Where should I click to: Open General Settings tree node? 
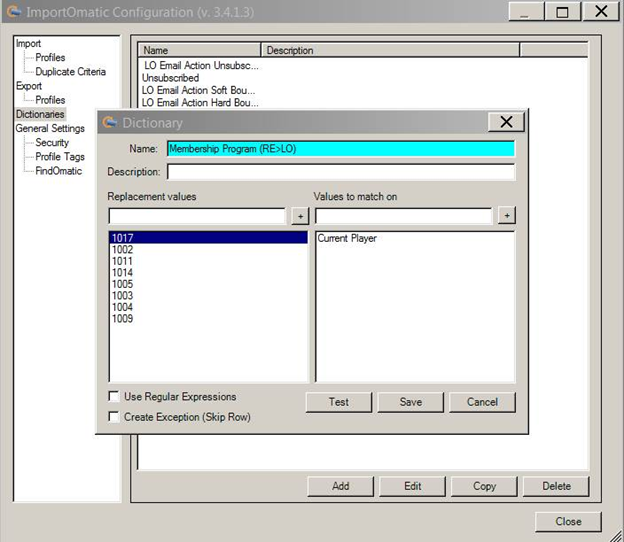[50, 129]
